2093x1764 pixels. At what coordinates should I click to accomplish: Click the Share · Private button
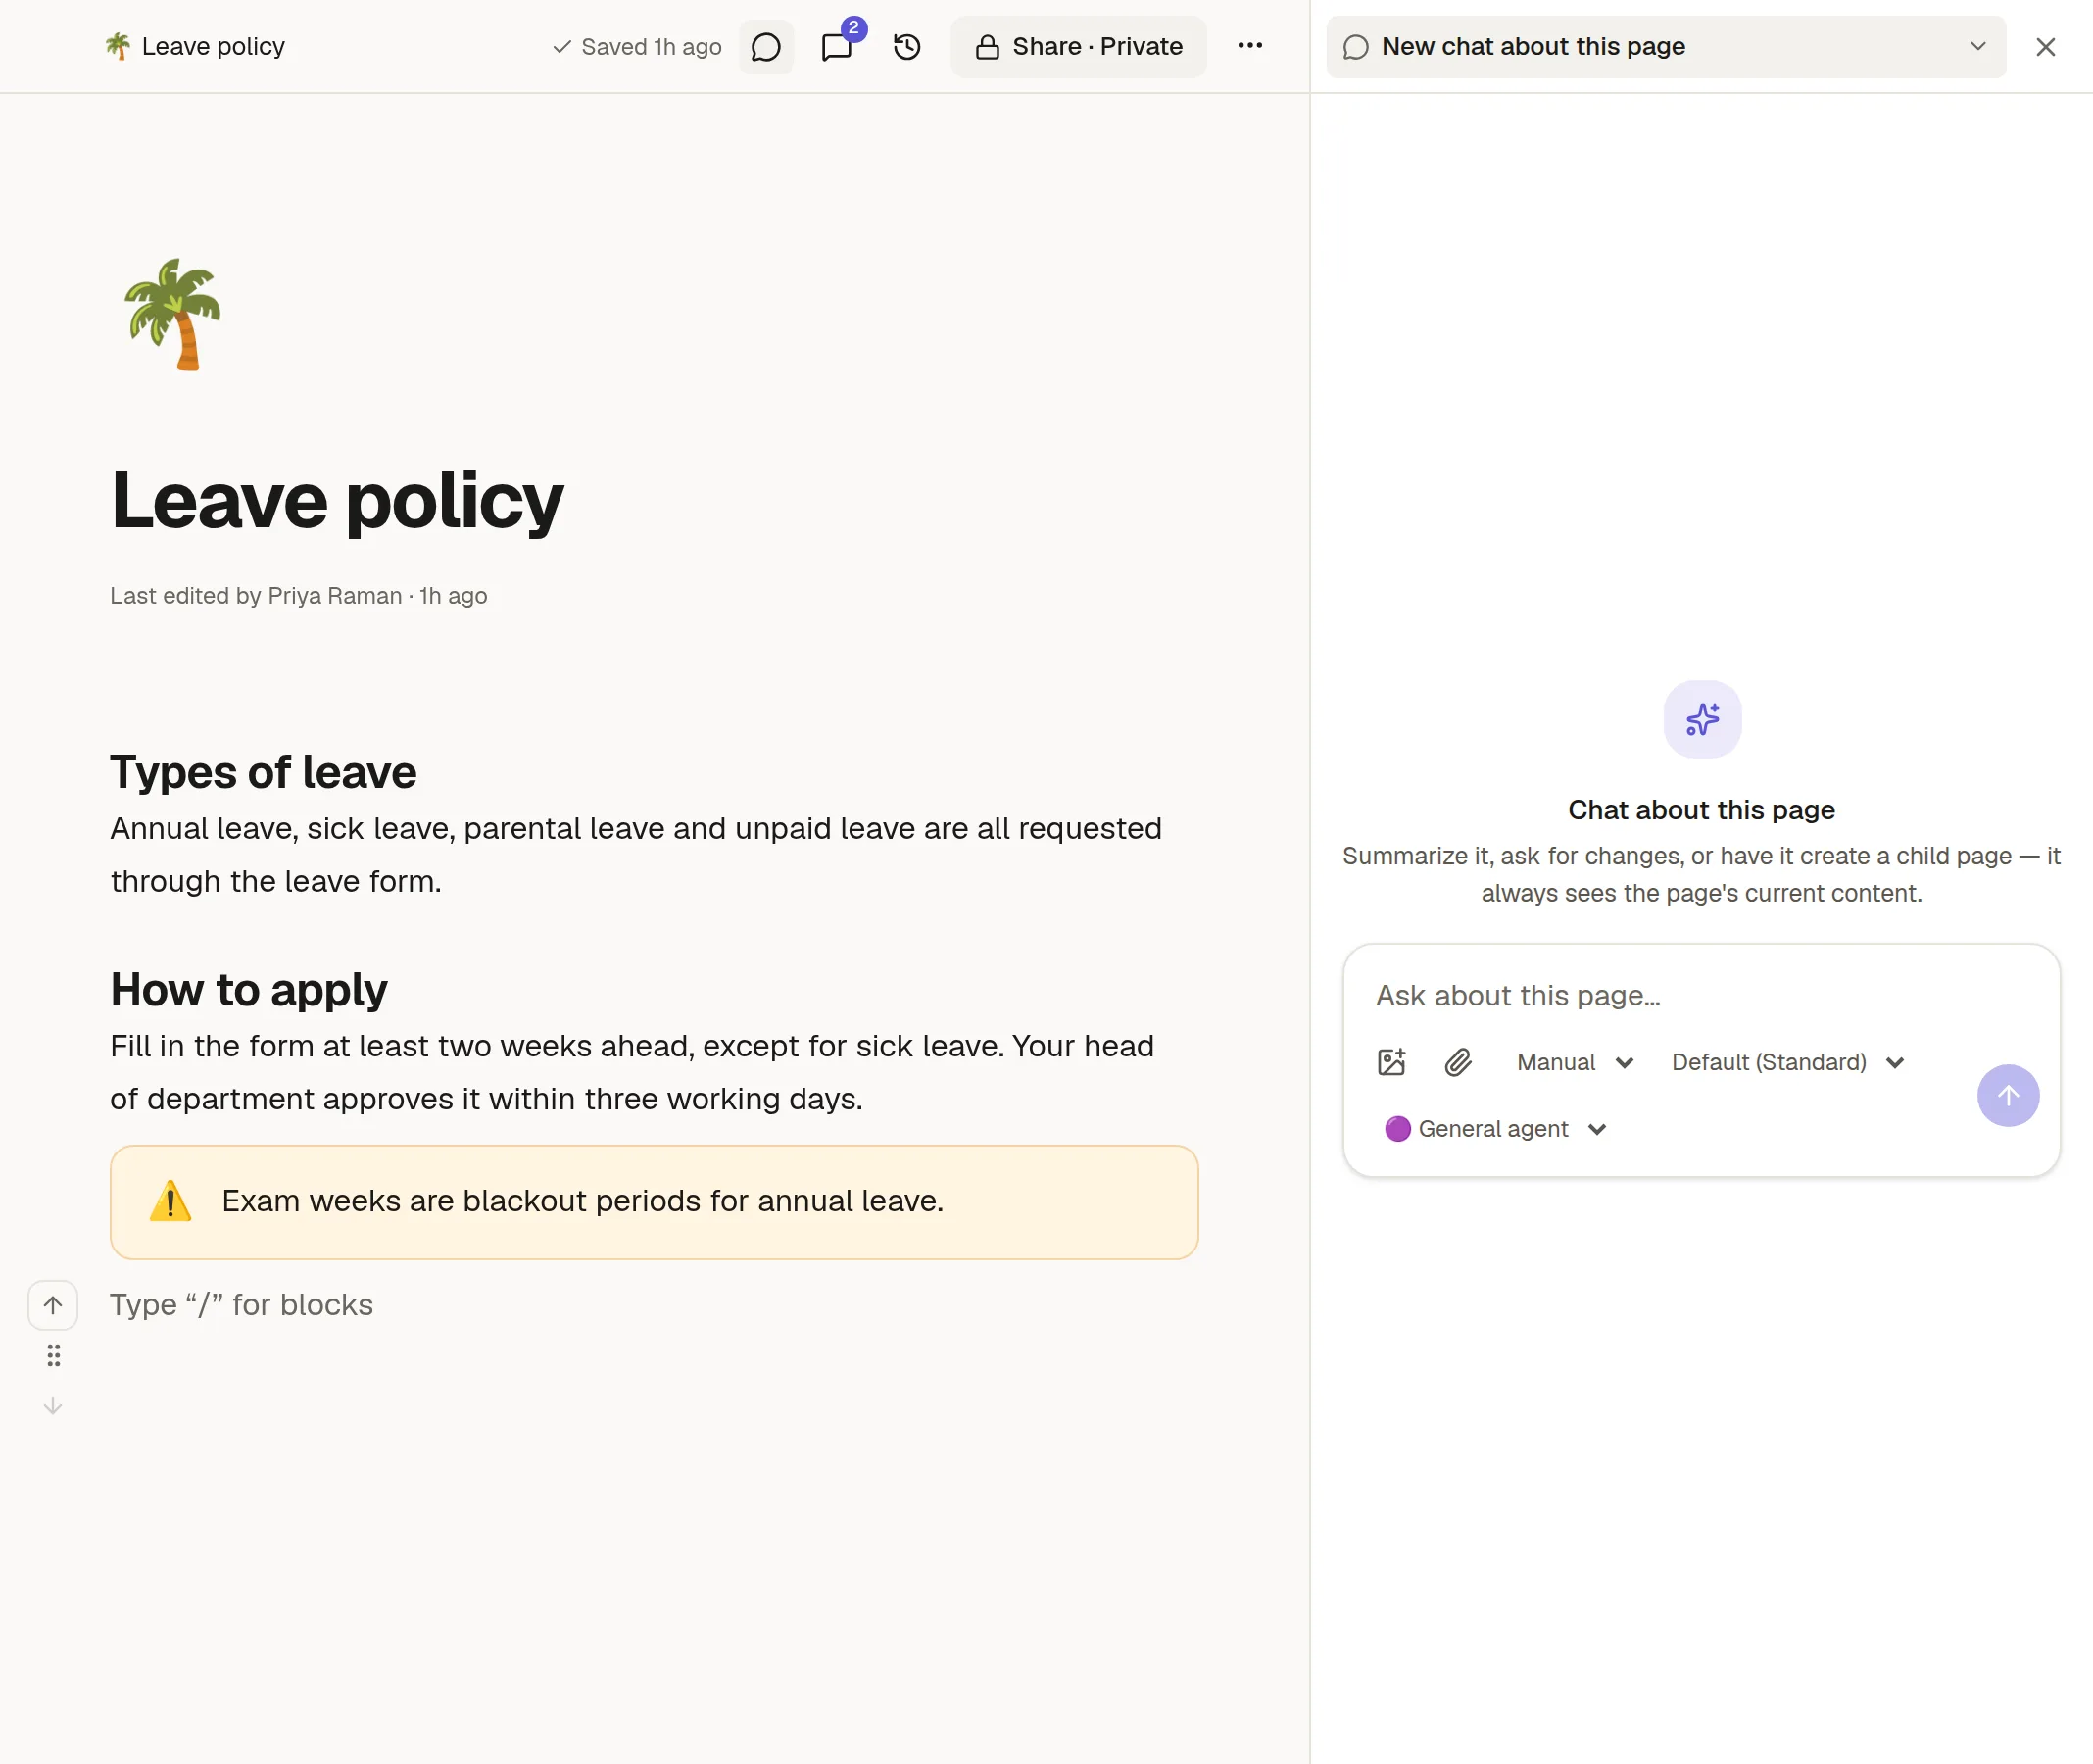tap(1078, 47)
